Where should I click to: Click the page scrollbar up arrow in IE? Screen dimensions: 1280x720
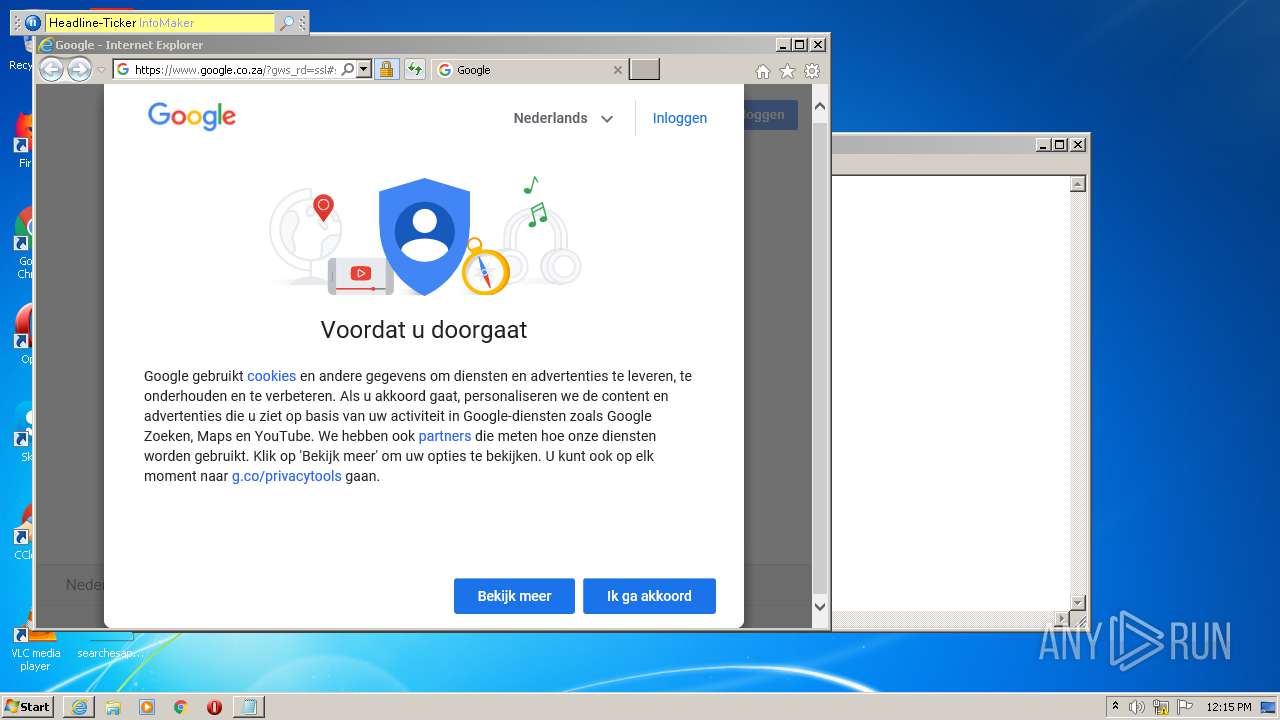pyautogui.click(x=820, y=105)
